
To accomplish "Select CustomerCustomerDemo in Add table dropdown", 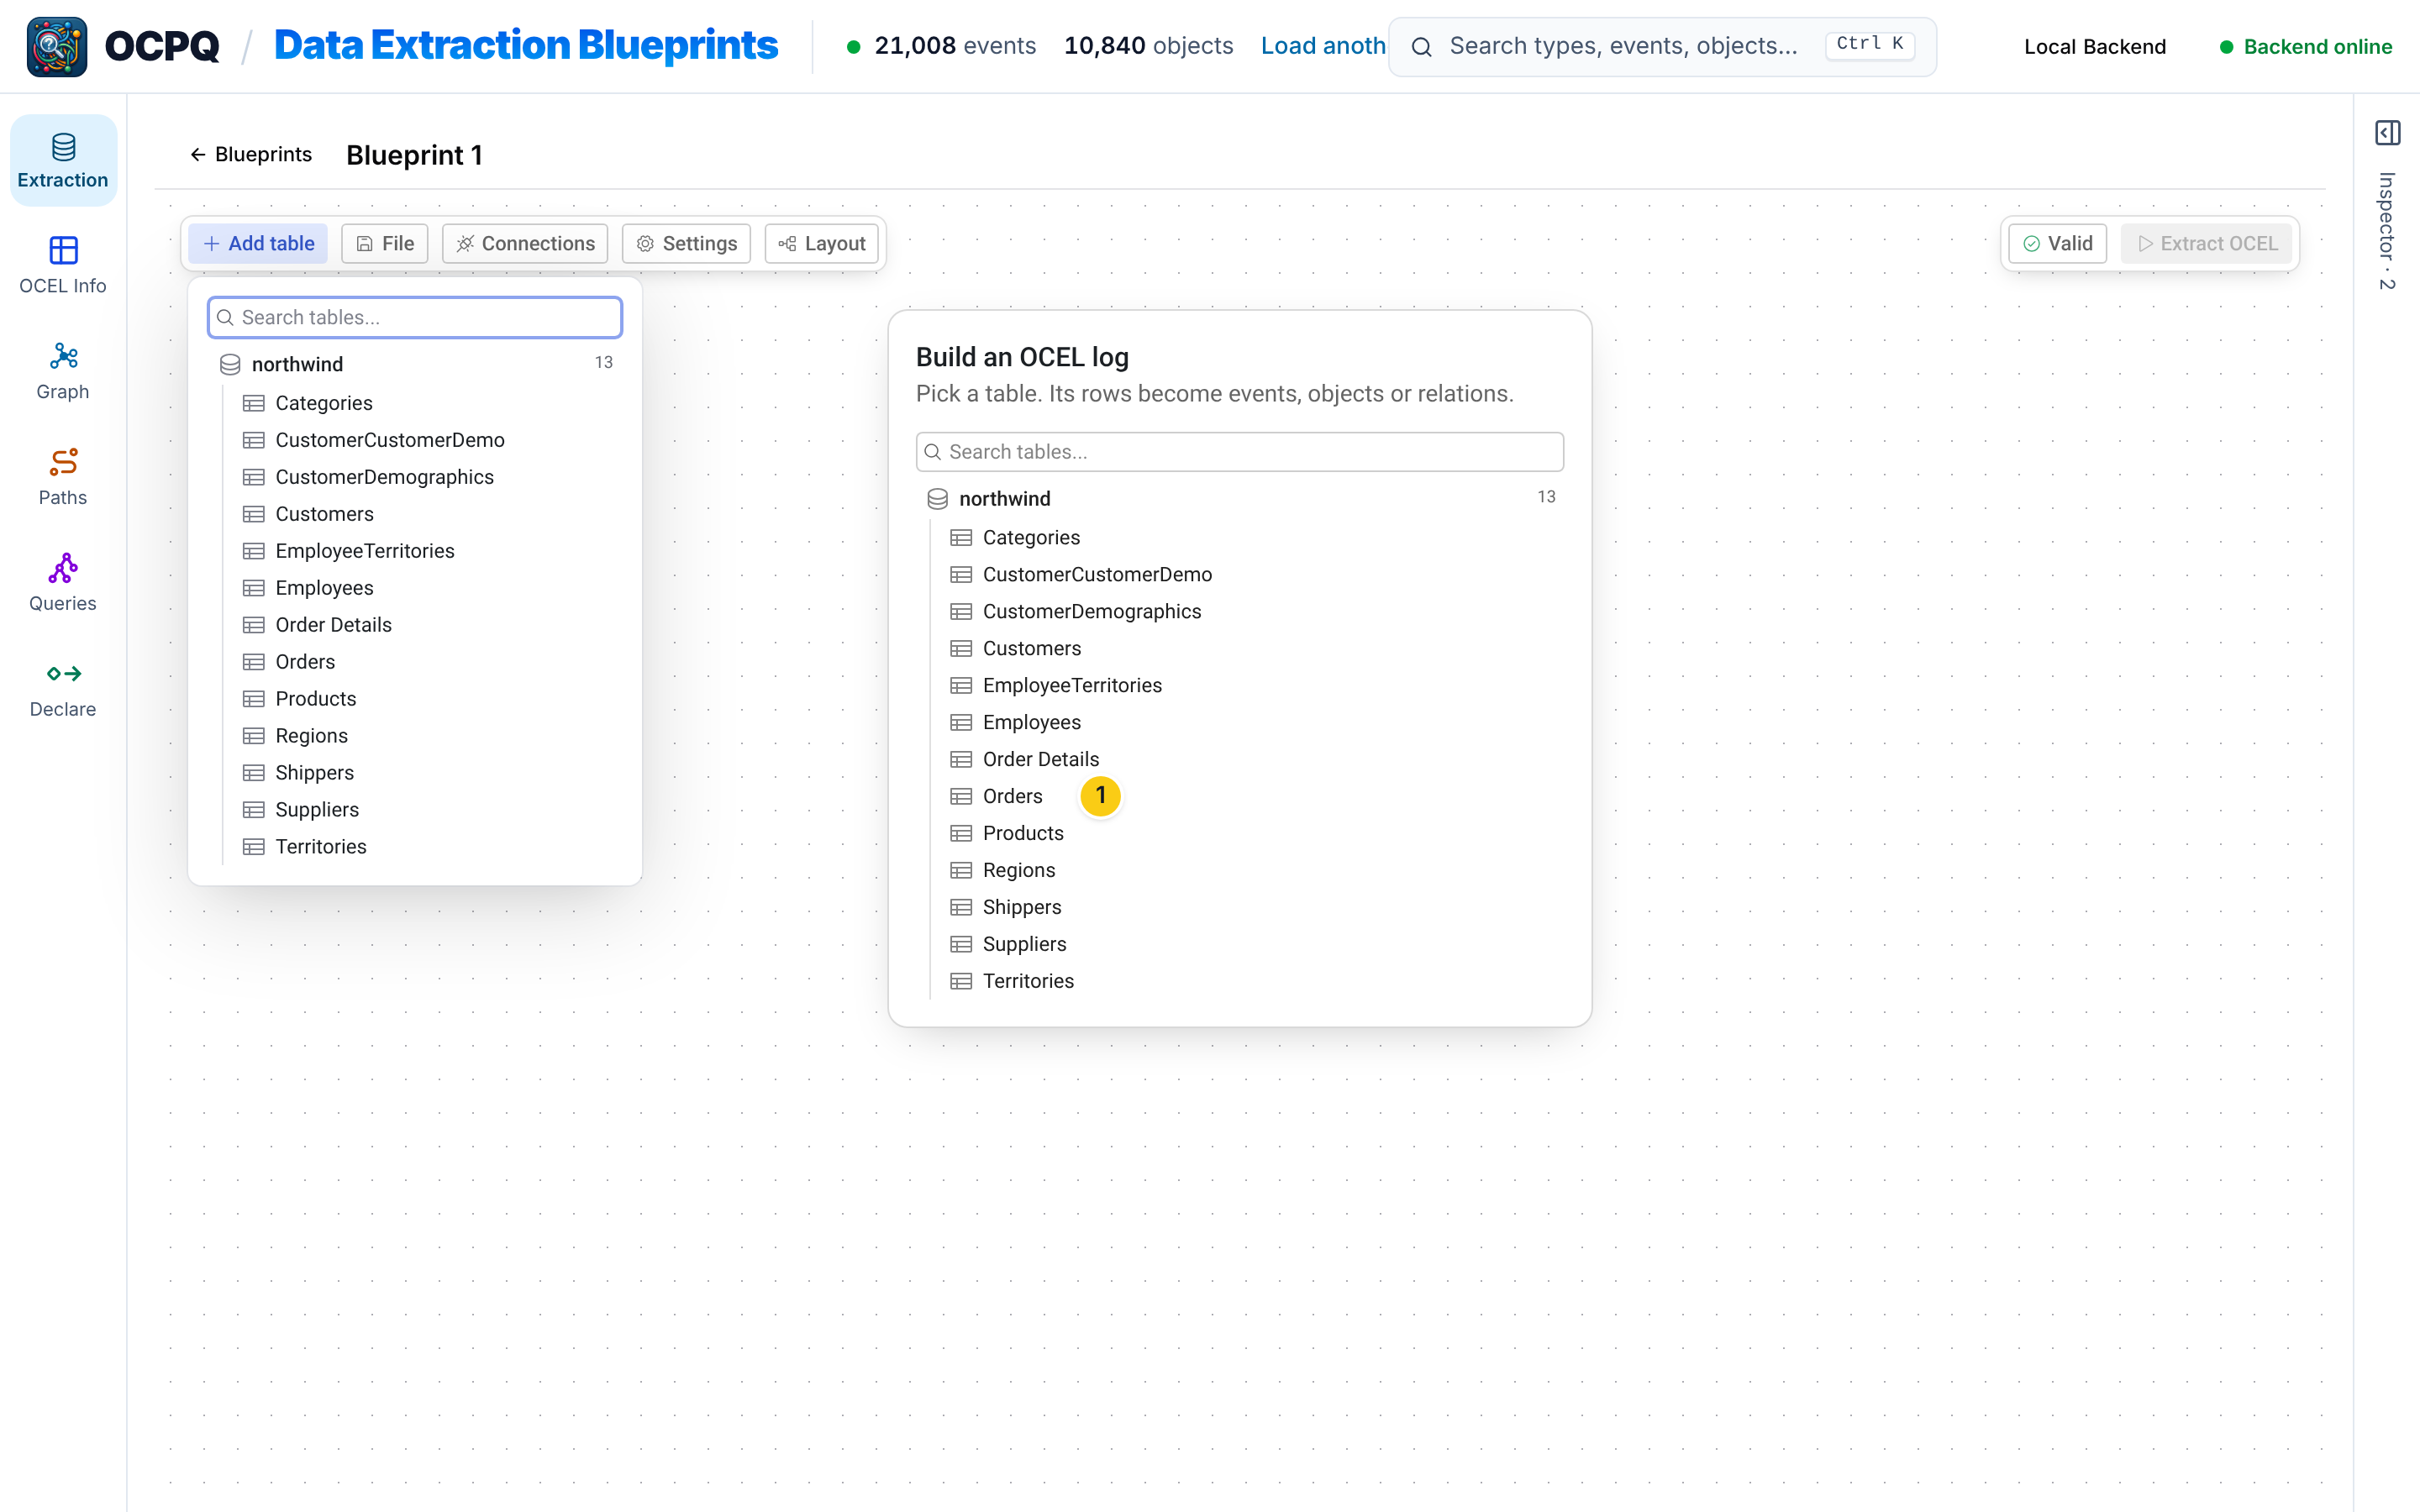I will point(427,440).
